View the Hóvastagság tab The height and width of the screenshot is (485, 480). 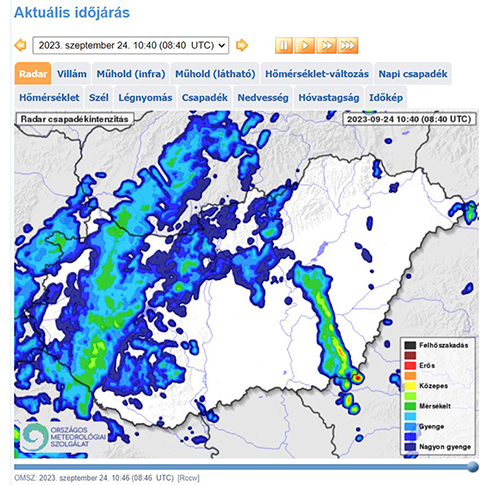click(329, 97)
